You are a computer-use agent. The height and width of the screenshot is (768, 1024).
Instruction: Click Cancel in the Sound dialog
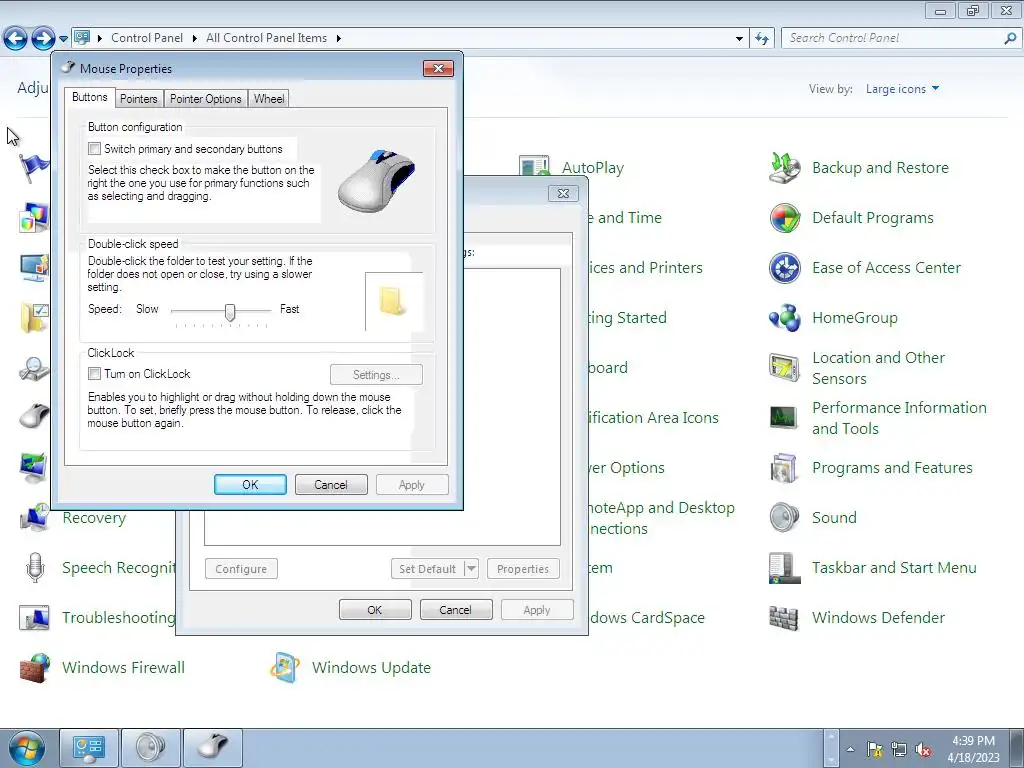pyautogui.click(x=456, y=610)
